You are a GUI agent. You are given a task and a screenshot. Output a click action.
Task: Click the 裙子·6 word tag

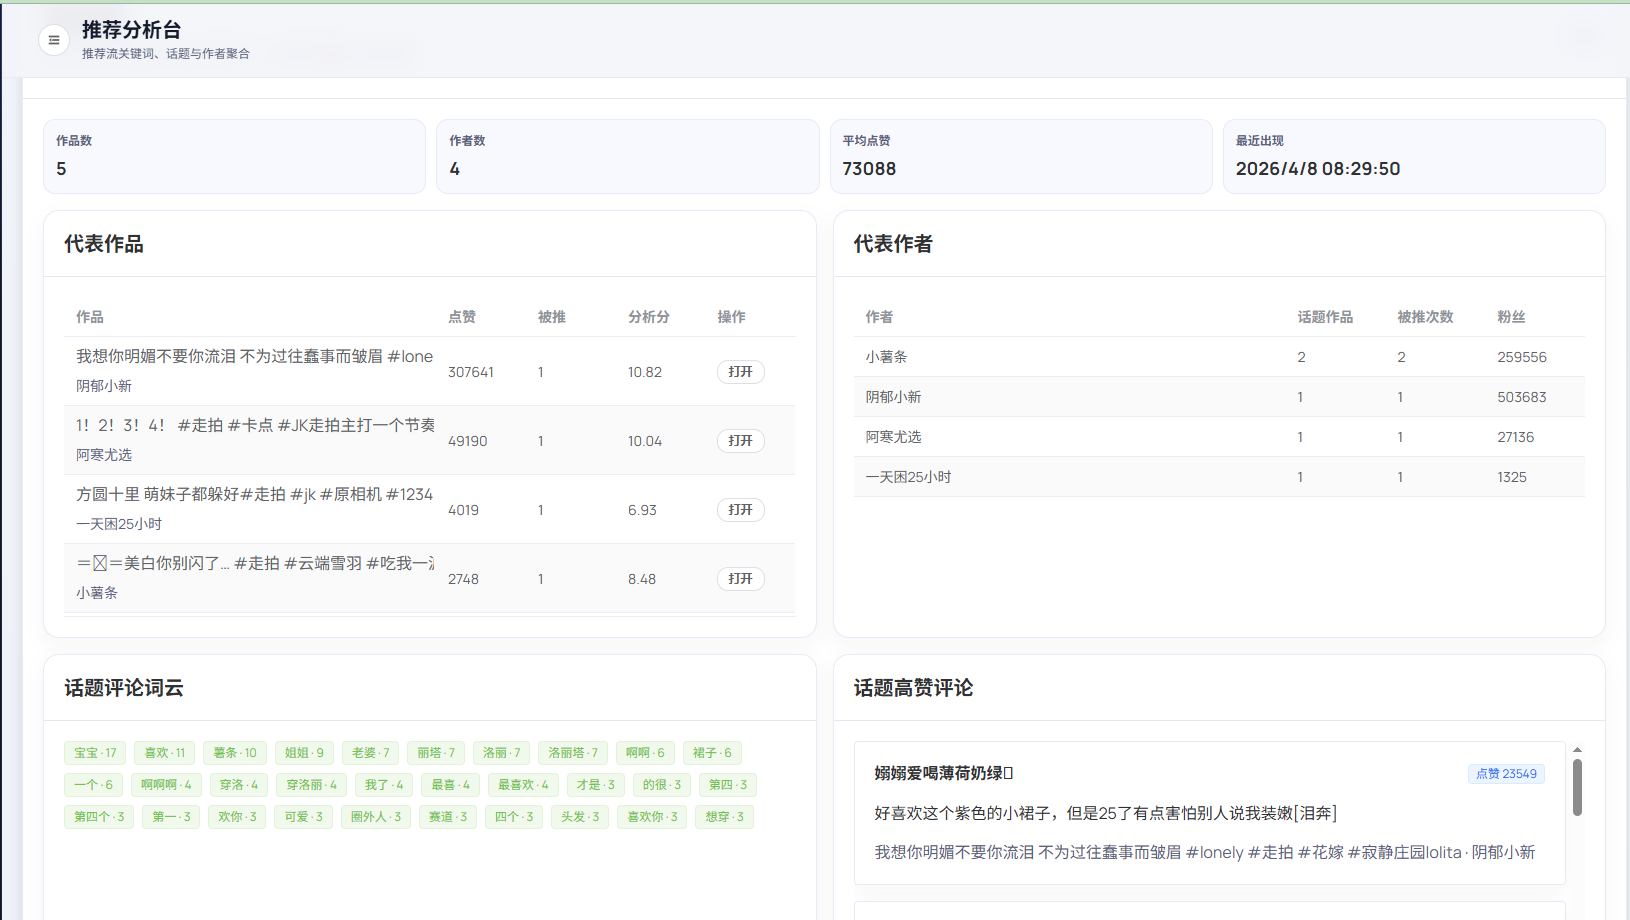point(712,753)
